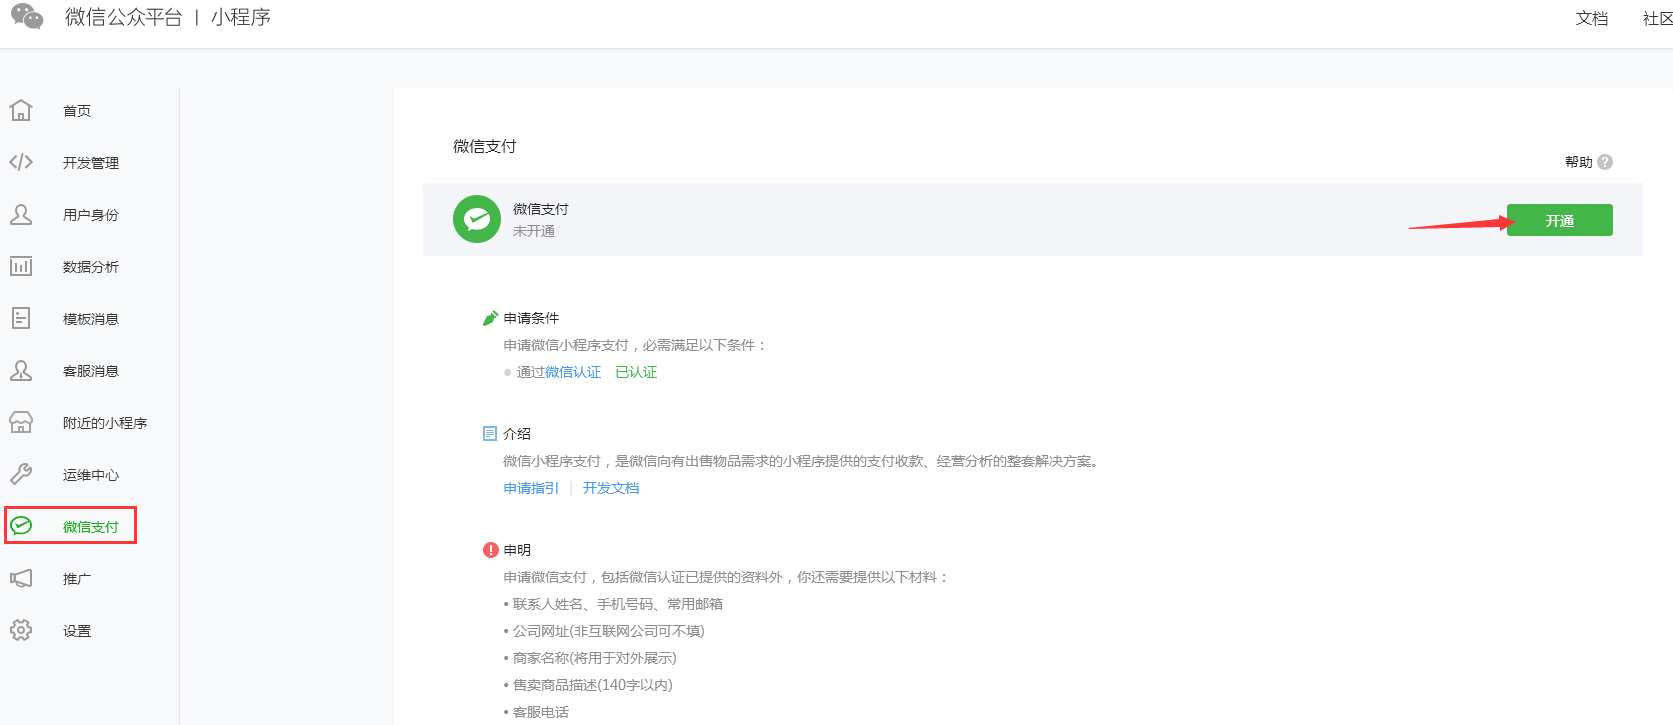This screenshot has height=725, width=1673.
Task: Click the bar chart icon for 数据分析
Action: [x=21, y=266]
